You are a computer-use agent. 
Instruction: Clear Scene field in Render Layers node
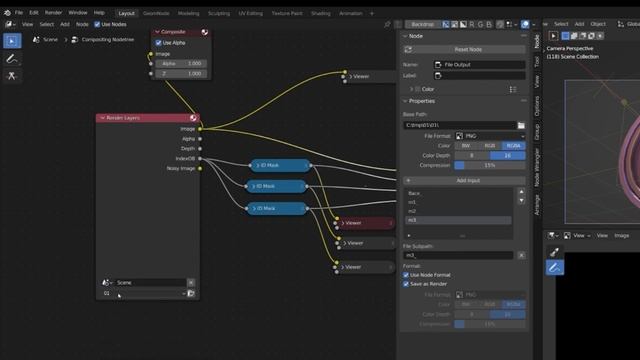coord(191,283)
